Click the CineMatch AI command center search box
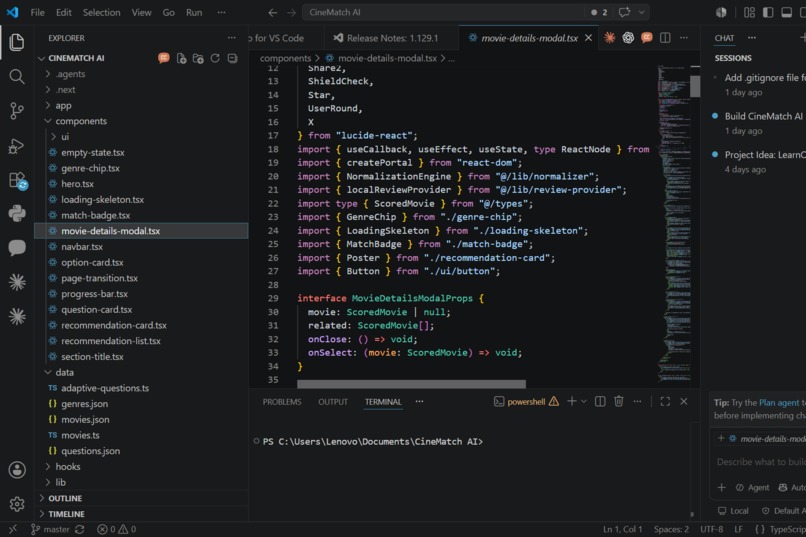806x537 pixels. click(x=443, y=12)
